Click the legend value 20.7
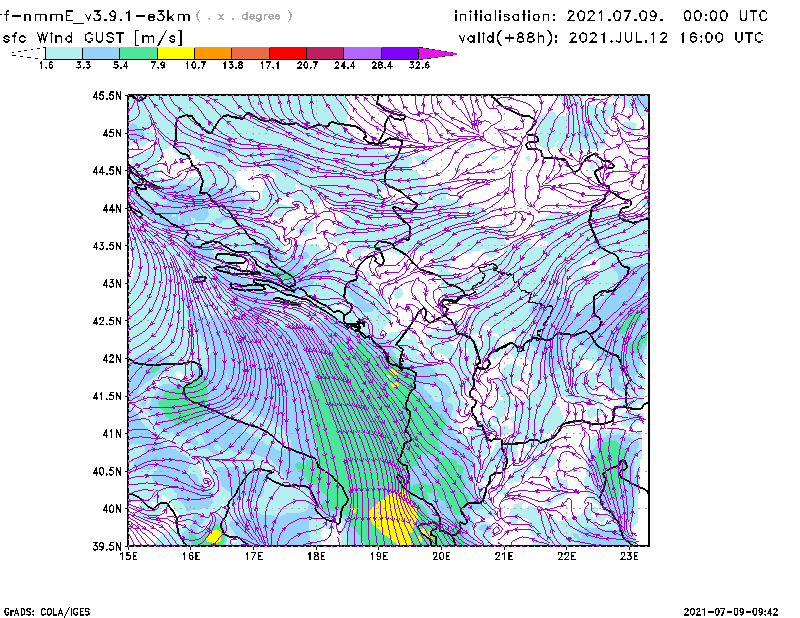 pos(307,65)
